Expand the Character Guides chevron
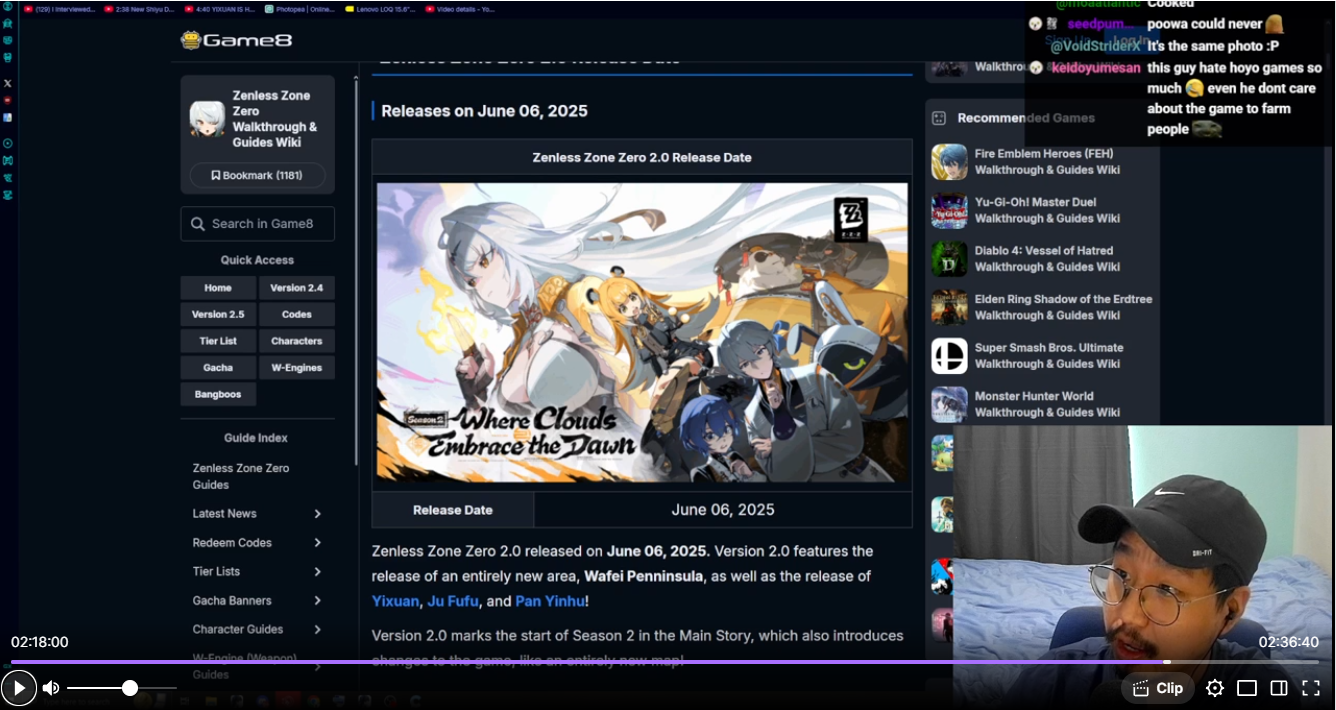 point(318,630)
